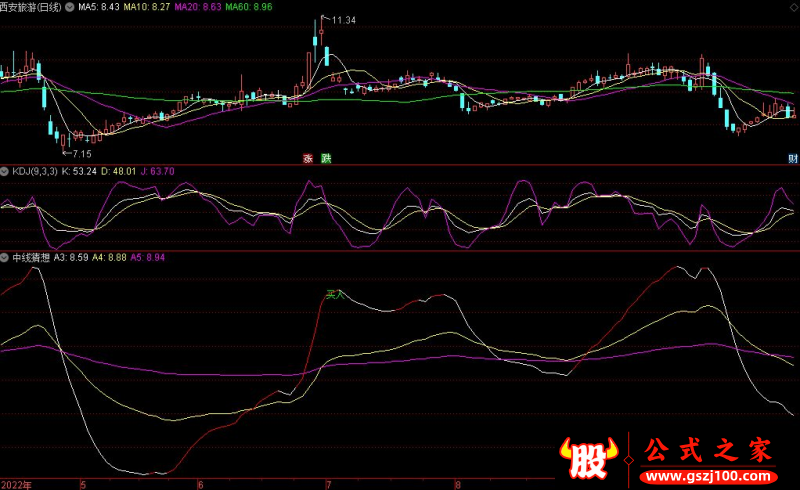800x490 pixels.
Task: Click the blue 财 icon at right edge
Action: (792, 159)
